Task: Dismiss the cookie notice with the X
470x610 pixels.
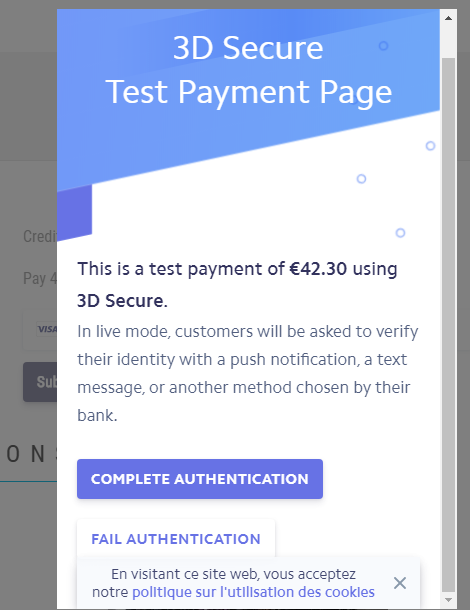Action: (x=400, y=583)
